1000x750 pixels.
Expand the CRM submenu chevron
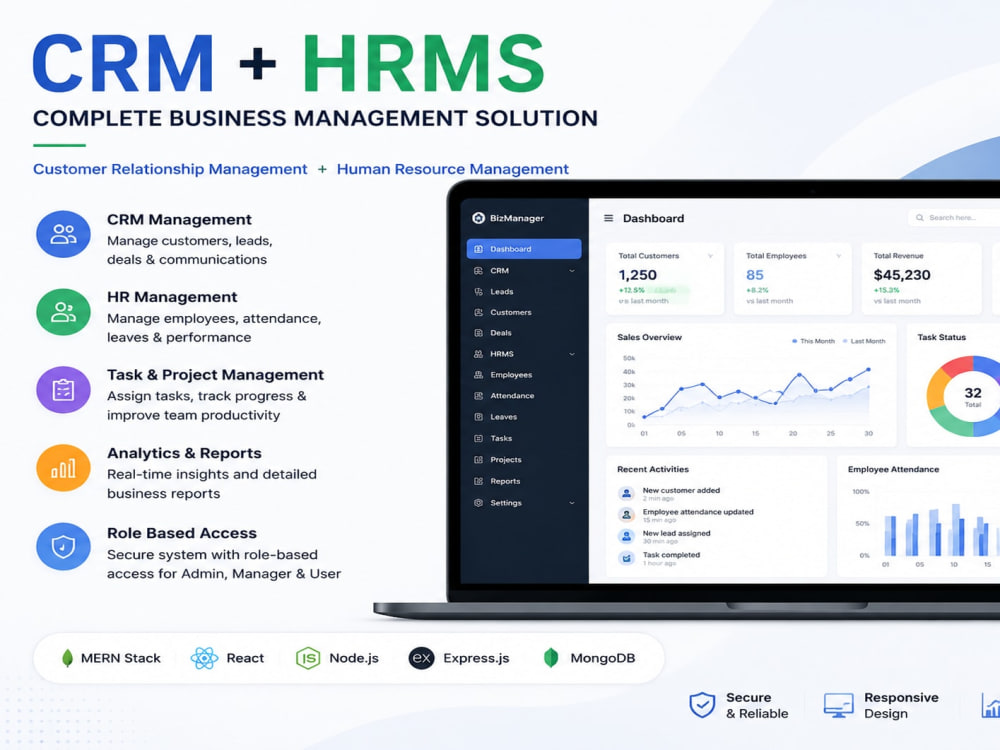[572, 271]
